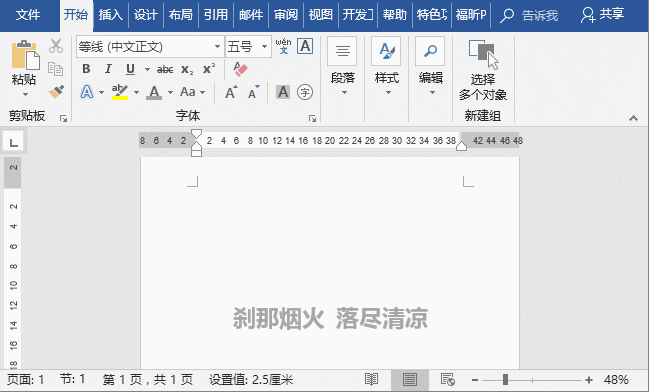Screen dimensions: 649x392
Task: Expand highlight color dropdown arrow
Action: click(136, 92)
